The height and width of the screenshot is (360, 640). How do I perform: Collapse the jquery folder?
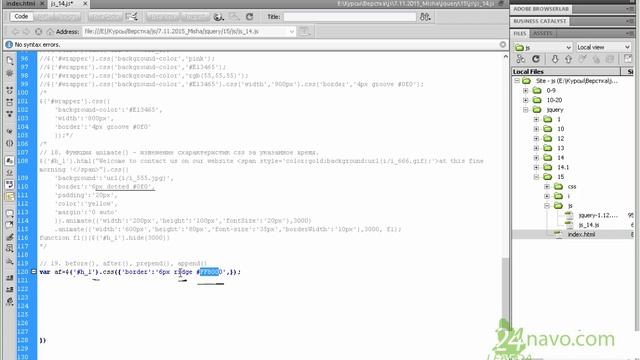526,110
